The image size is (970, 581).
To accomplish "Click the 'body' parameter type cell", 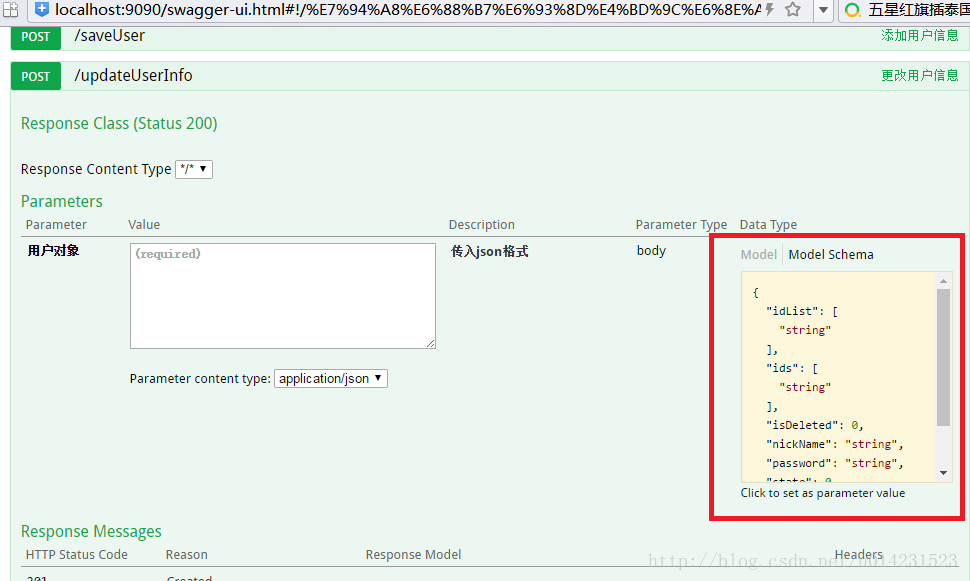I will 651,251.
